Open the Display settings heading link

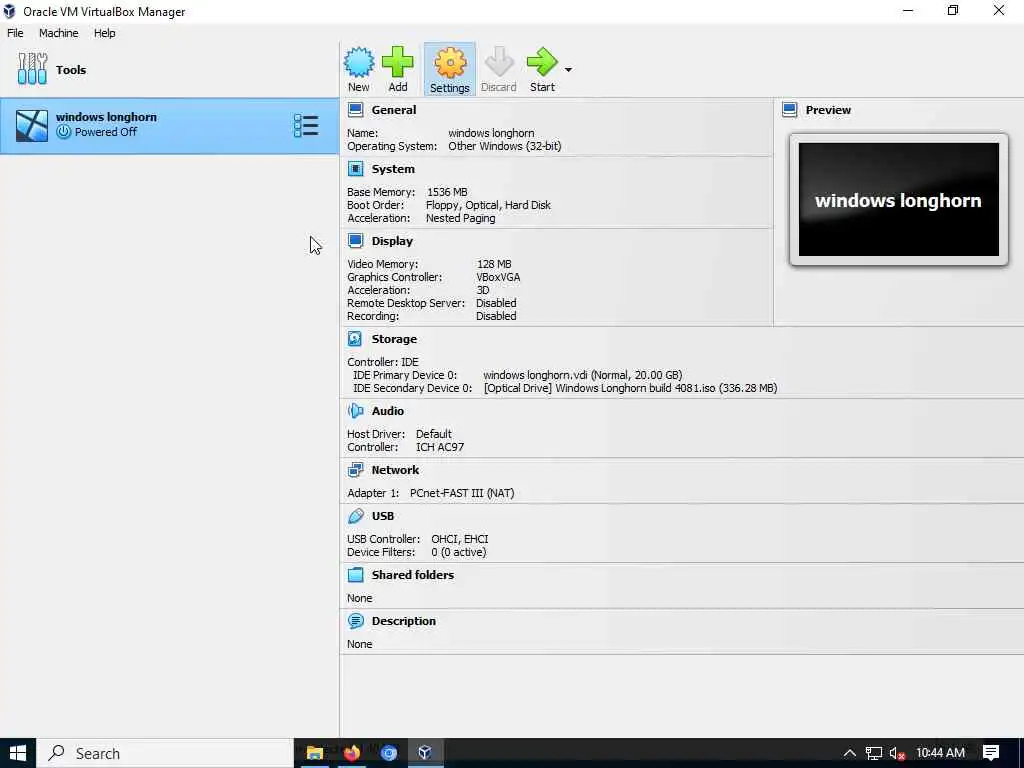coord(392,241)
